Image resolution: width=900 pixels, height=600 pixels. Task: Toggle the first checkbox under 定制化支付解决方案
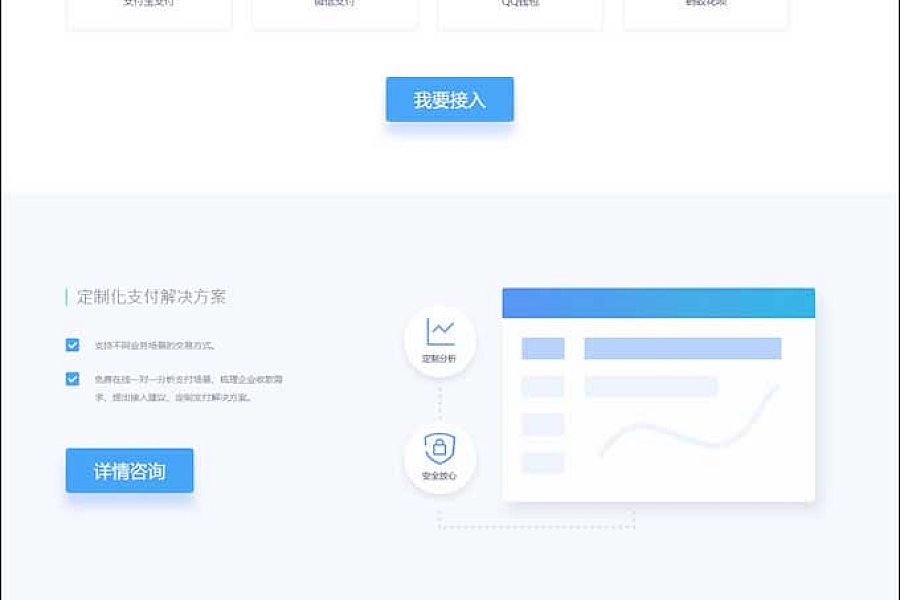[72, 345]
